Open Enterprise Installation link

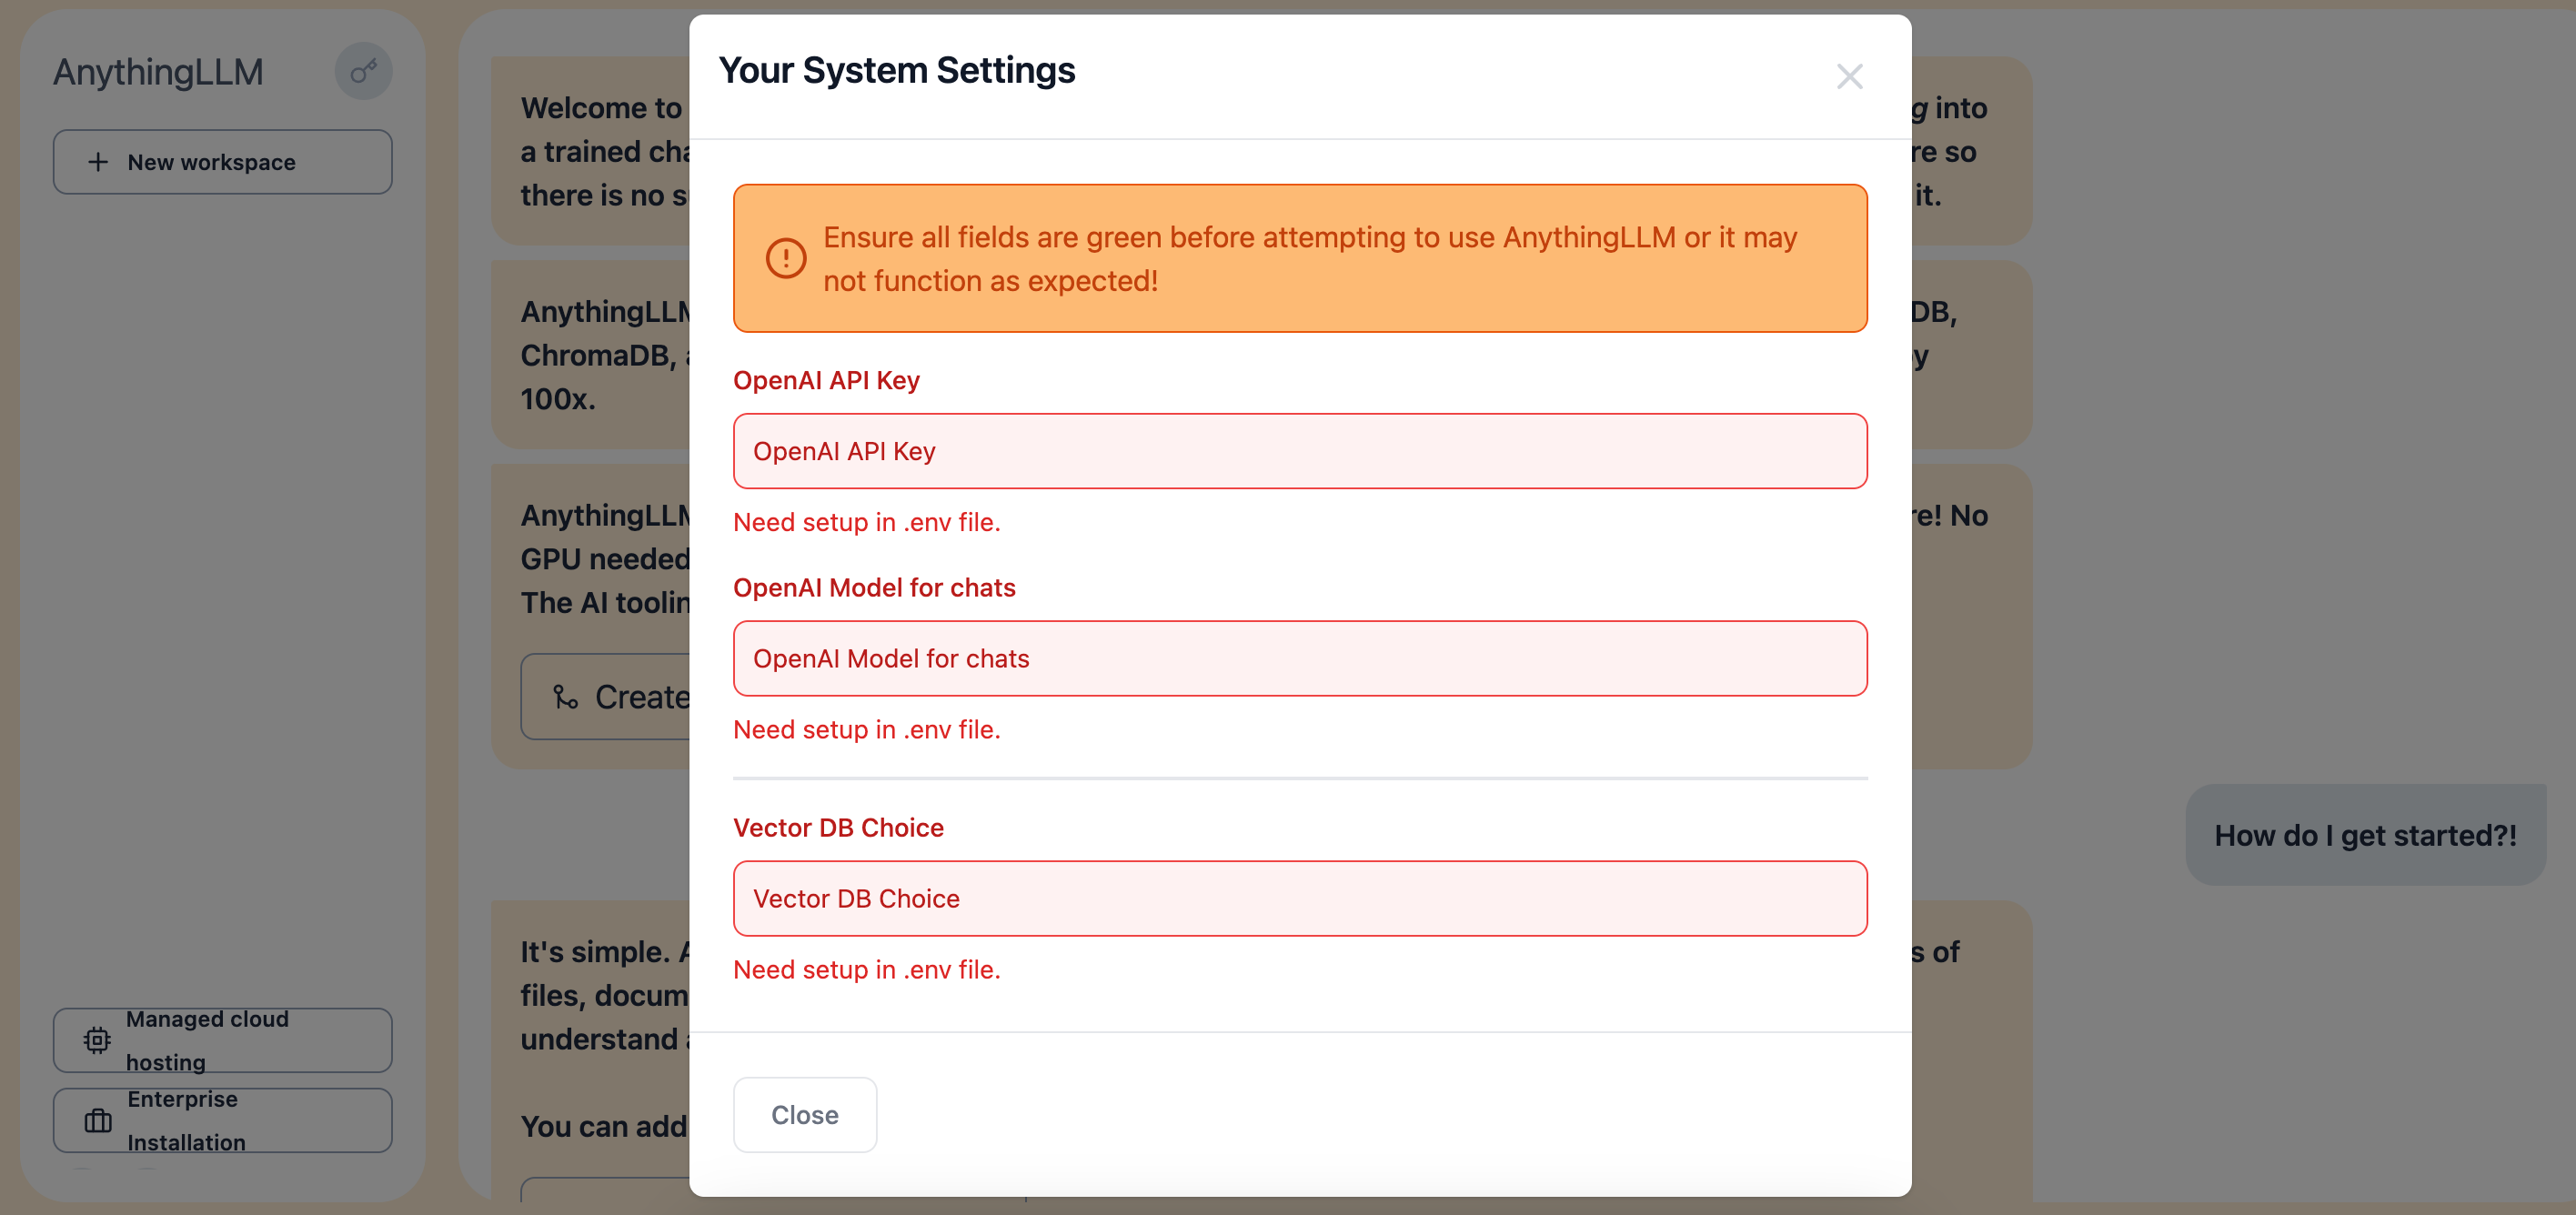pos(223,1120)
